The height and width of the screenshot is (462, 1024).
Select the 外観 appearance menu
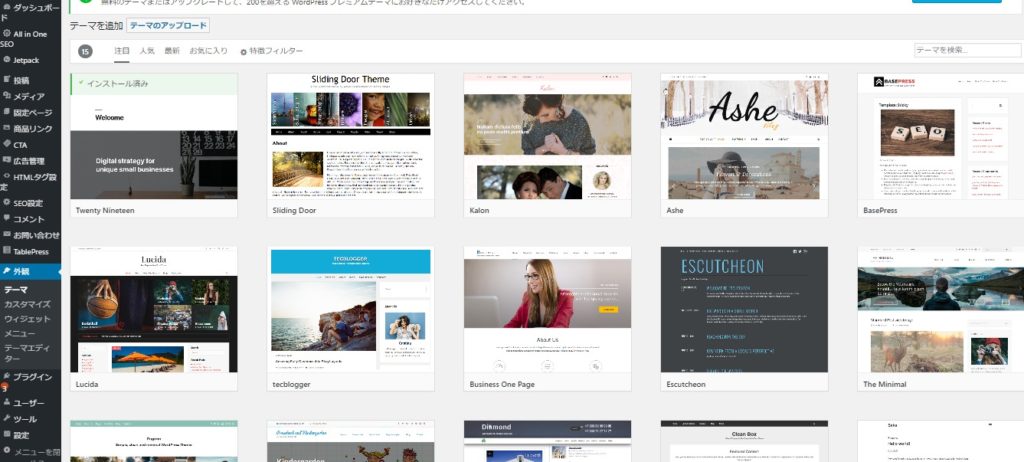[31, 271]
